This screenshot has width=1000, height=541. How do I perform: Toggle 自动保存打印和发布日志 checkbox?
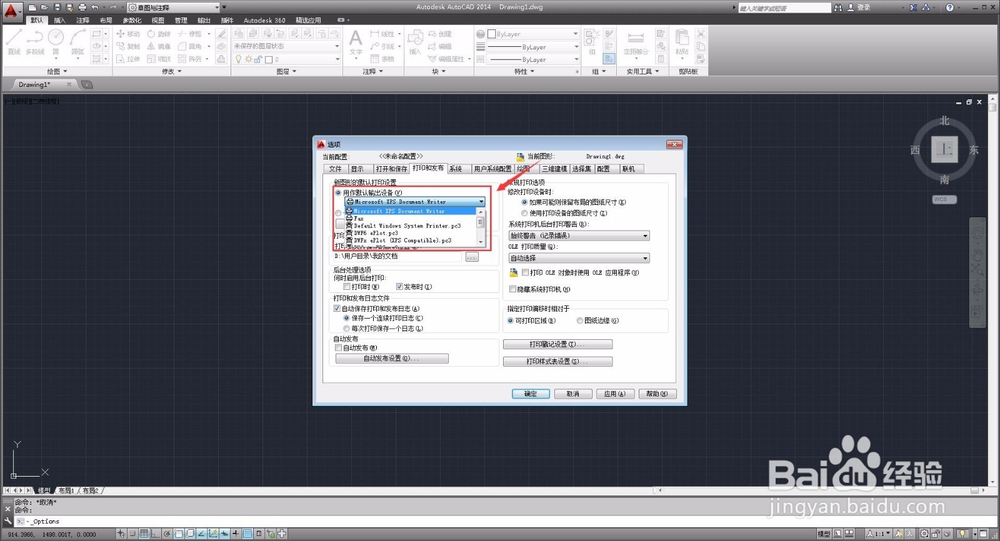click(x=337, y=308)
